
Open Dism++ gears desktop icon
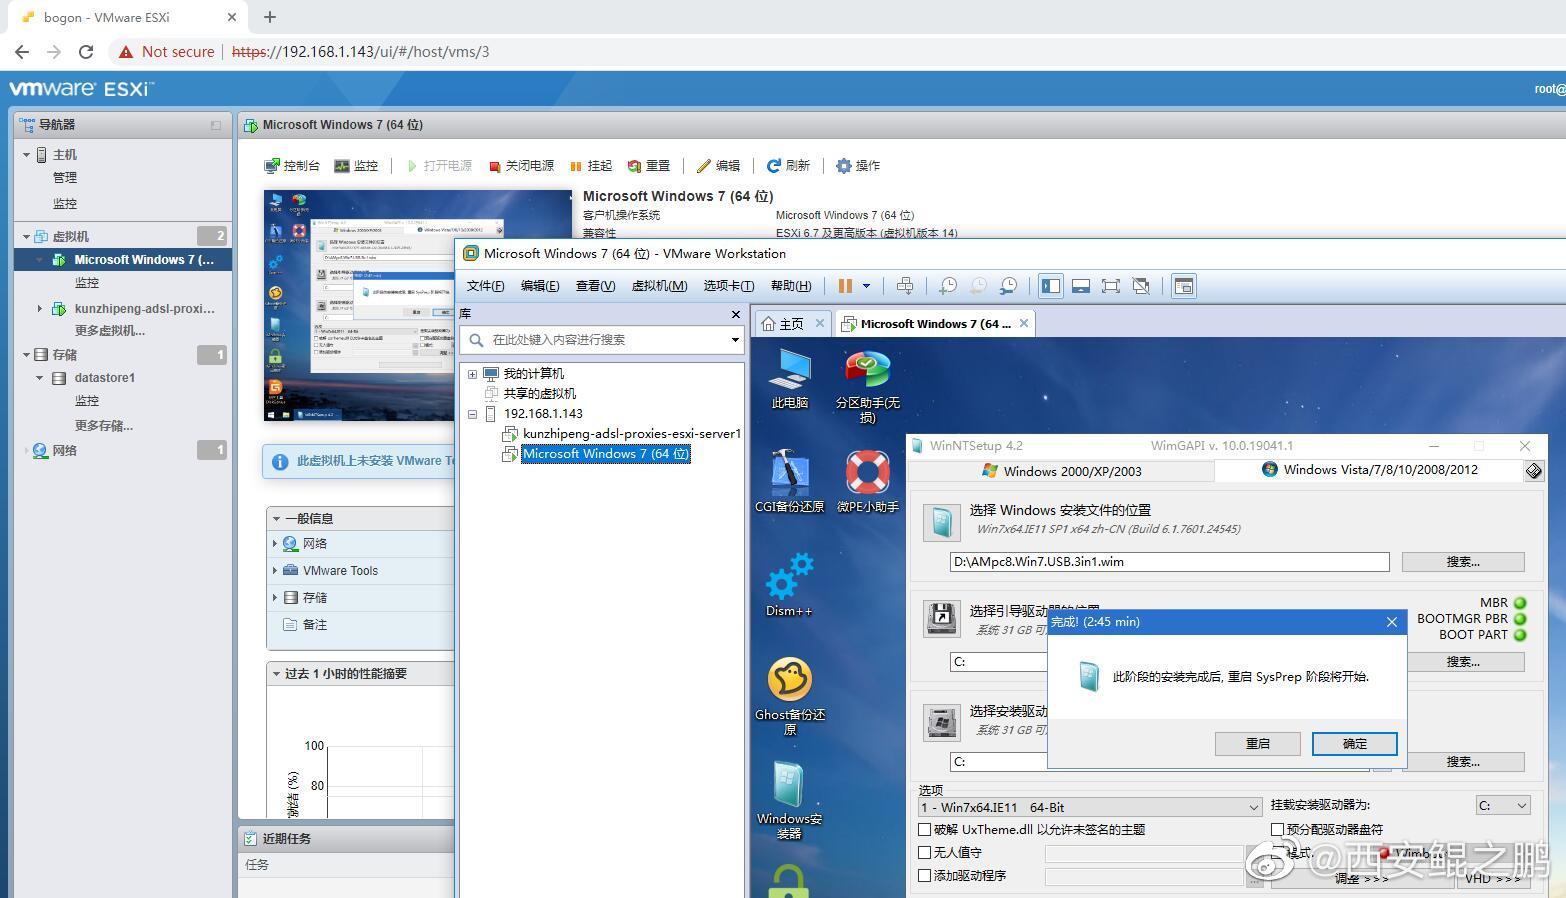tap(790, 586)
